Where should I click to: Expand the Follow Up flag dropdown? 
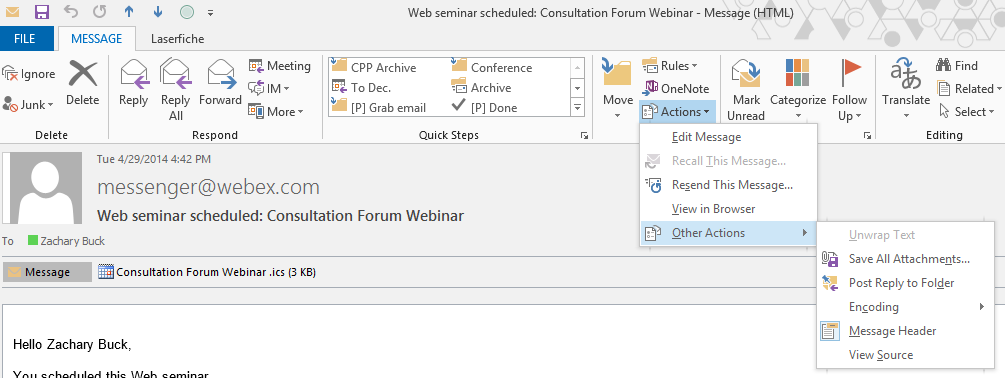pos(849,89)
